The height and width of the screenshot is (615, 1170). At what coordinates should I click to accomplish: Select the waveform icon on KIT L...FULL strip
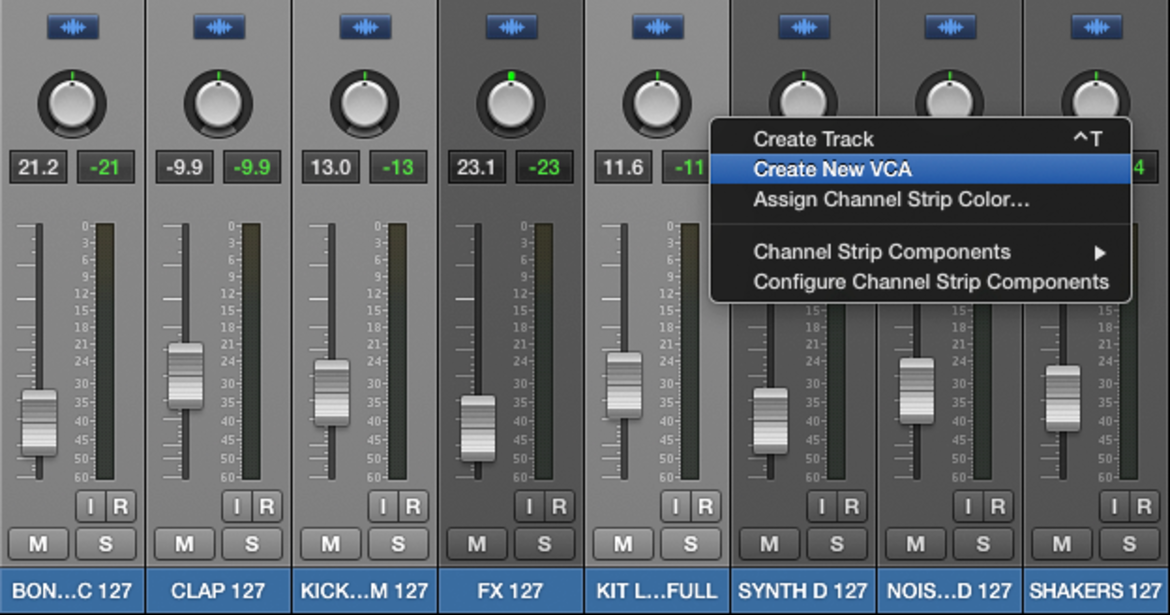pos(658,28)
